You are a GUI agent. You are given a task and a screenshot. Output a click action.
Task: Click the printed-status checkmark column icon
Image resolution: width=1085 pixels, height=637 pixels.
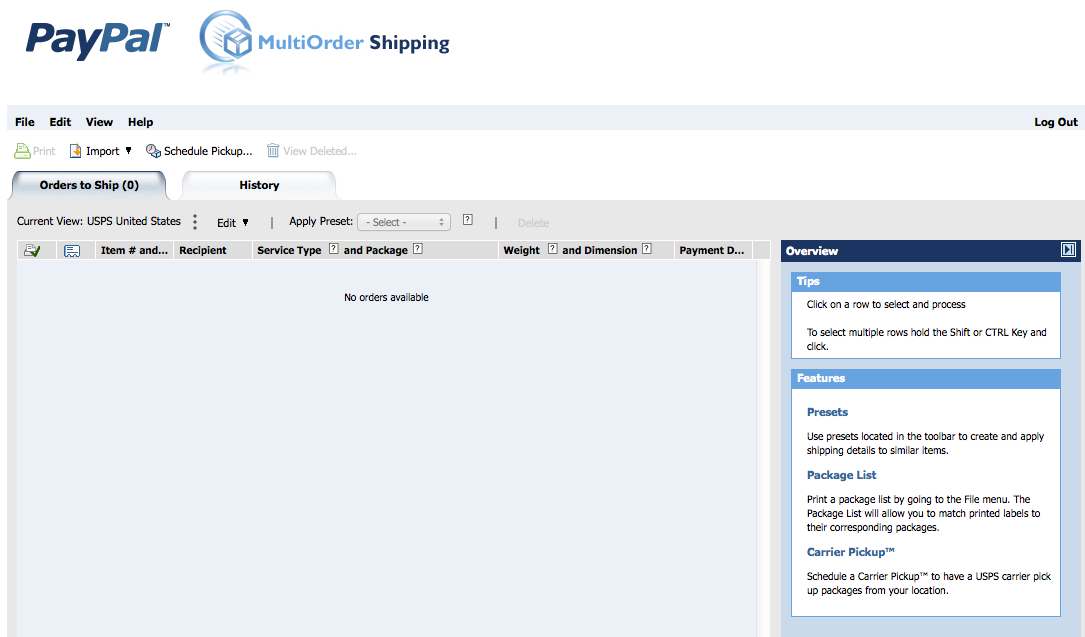(x=32, y=250)
